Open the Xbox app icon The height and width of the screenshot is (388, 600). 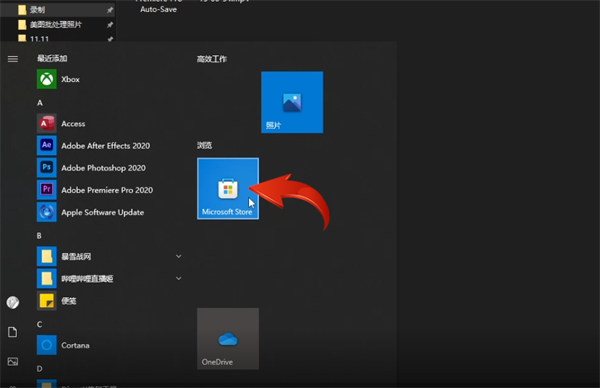click(47, 79)
